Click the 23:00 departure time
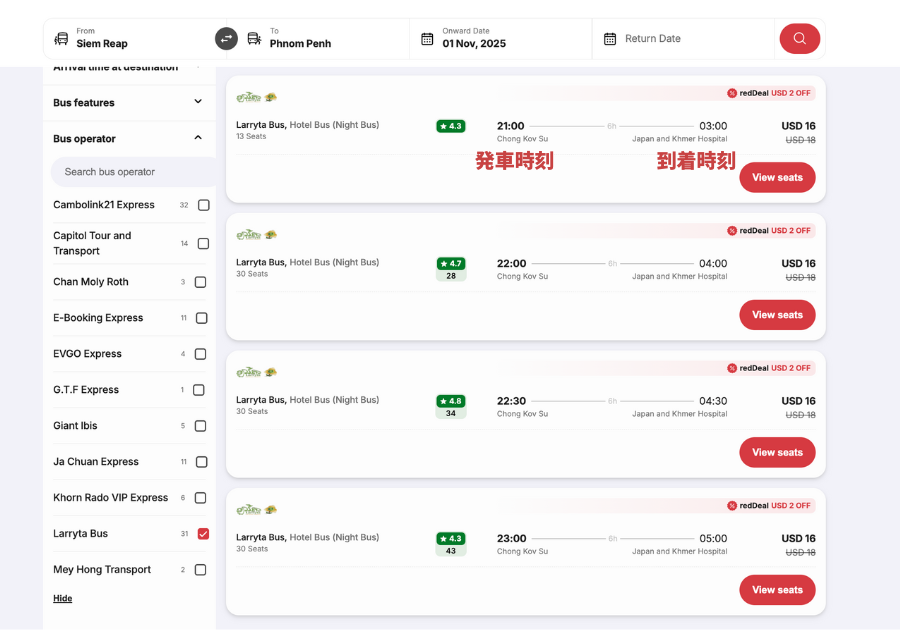 point(511,538)
